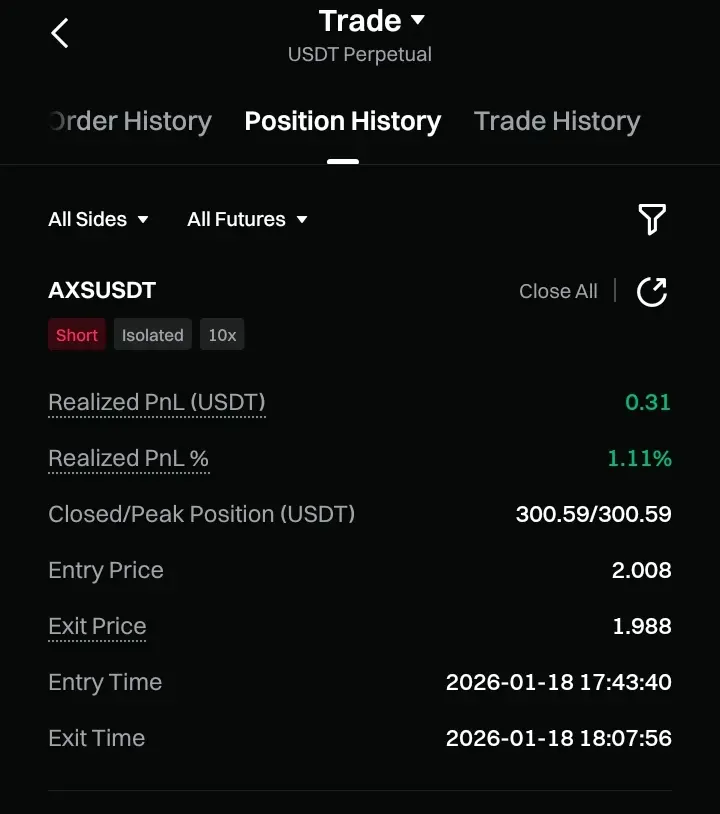Screen dimensions: 720x814
Task: Tap the back arrow icon
Action: tap(60, 33)
